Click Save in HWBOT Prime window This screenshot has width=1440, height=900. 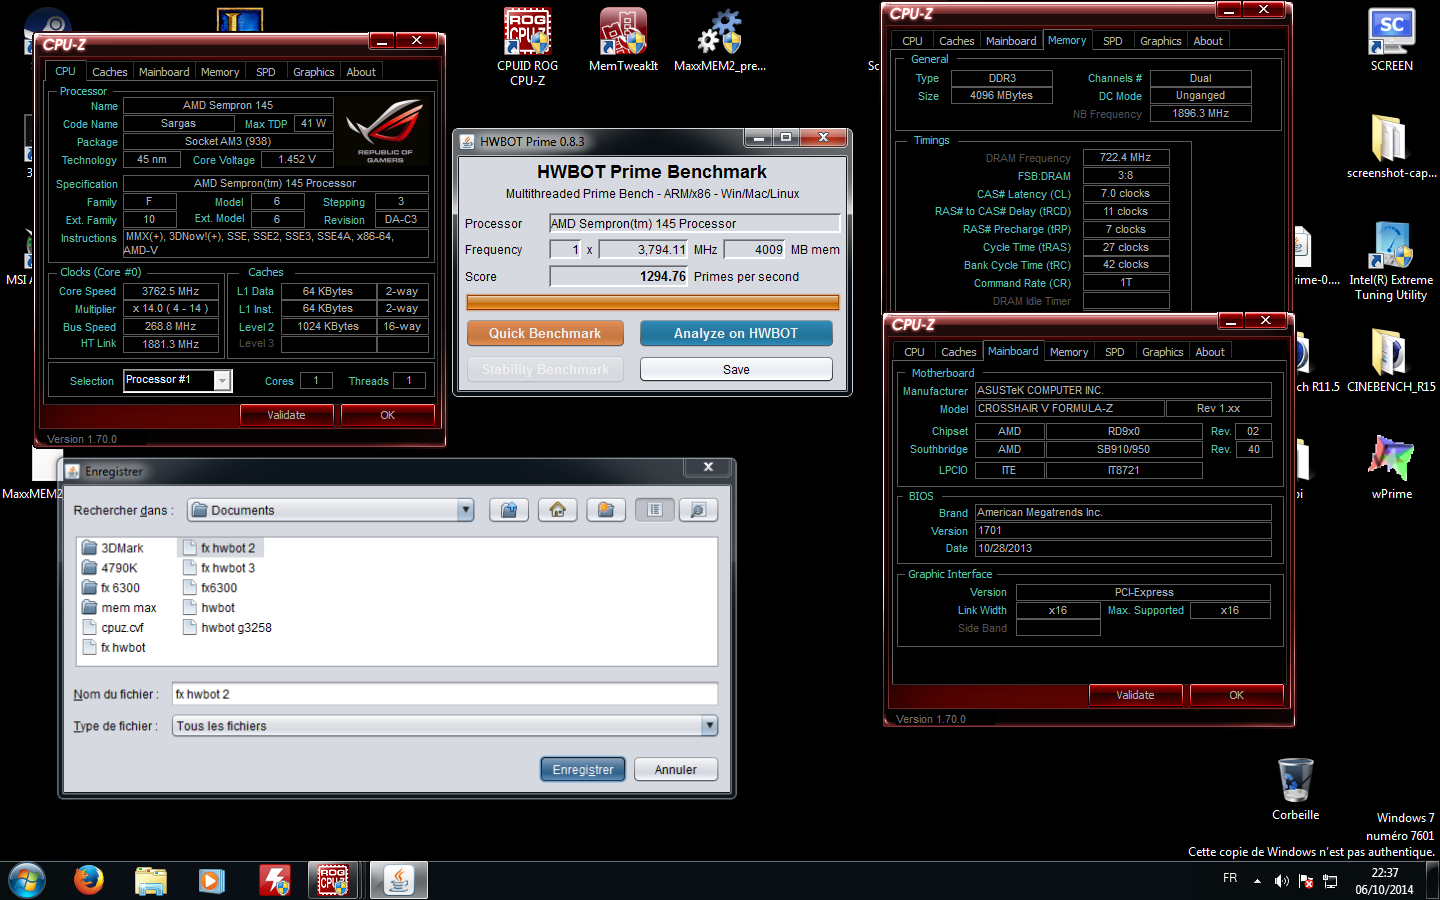(736, 369)
